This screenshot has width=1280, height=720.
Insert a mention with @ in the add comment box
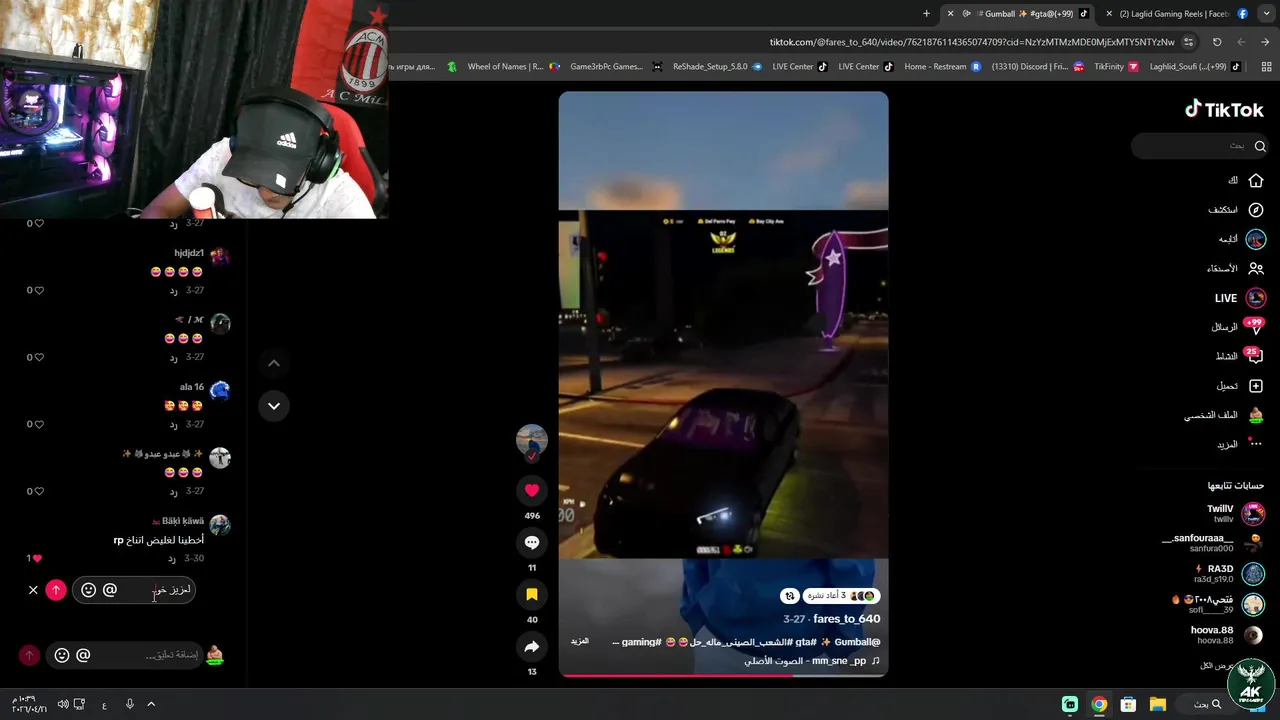tap(83, 655)
